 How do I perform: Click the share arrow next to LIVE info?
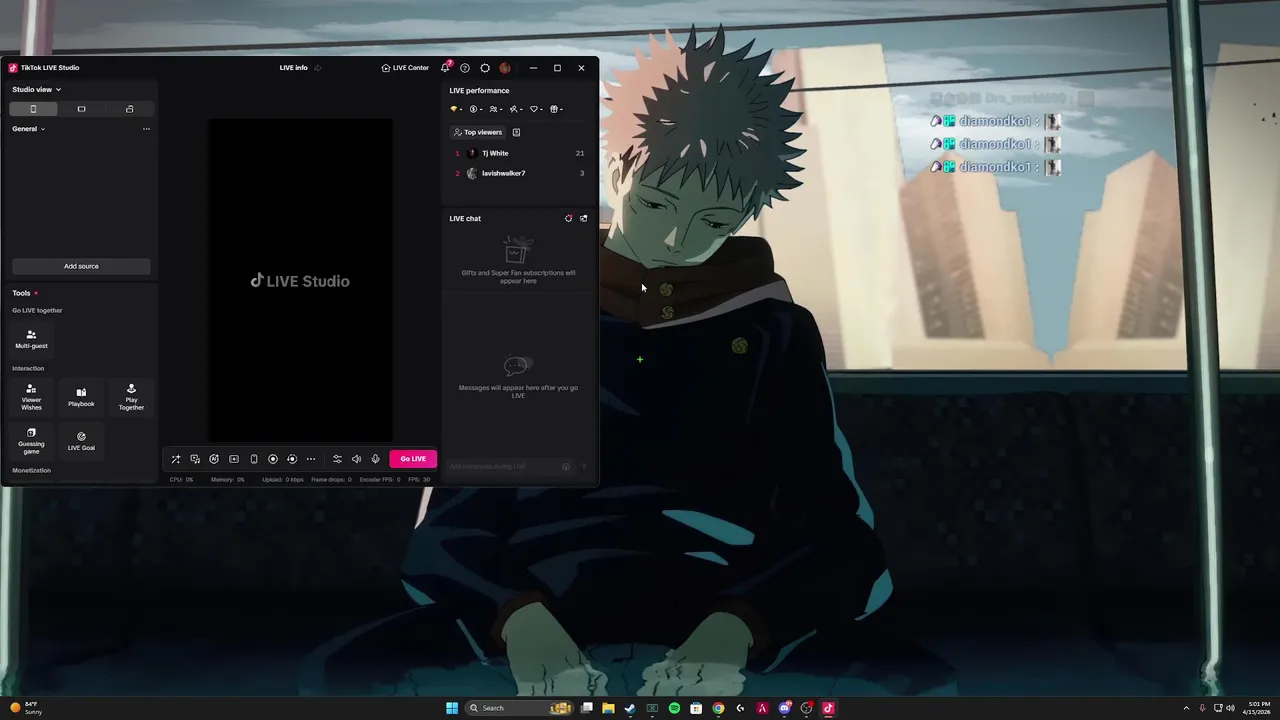318,68
